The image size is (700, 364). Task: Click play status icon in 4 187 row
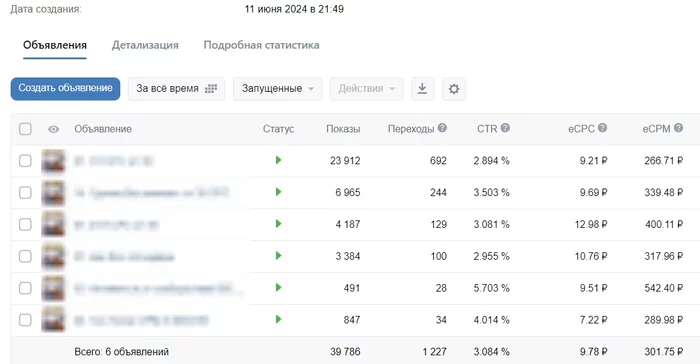click(x=278, y=224)
